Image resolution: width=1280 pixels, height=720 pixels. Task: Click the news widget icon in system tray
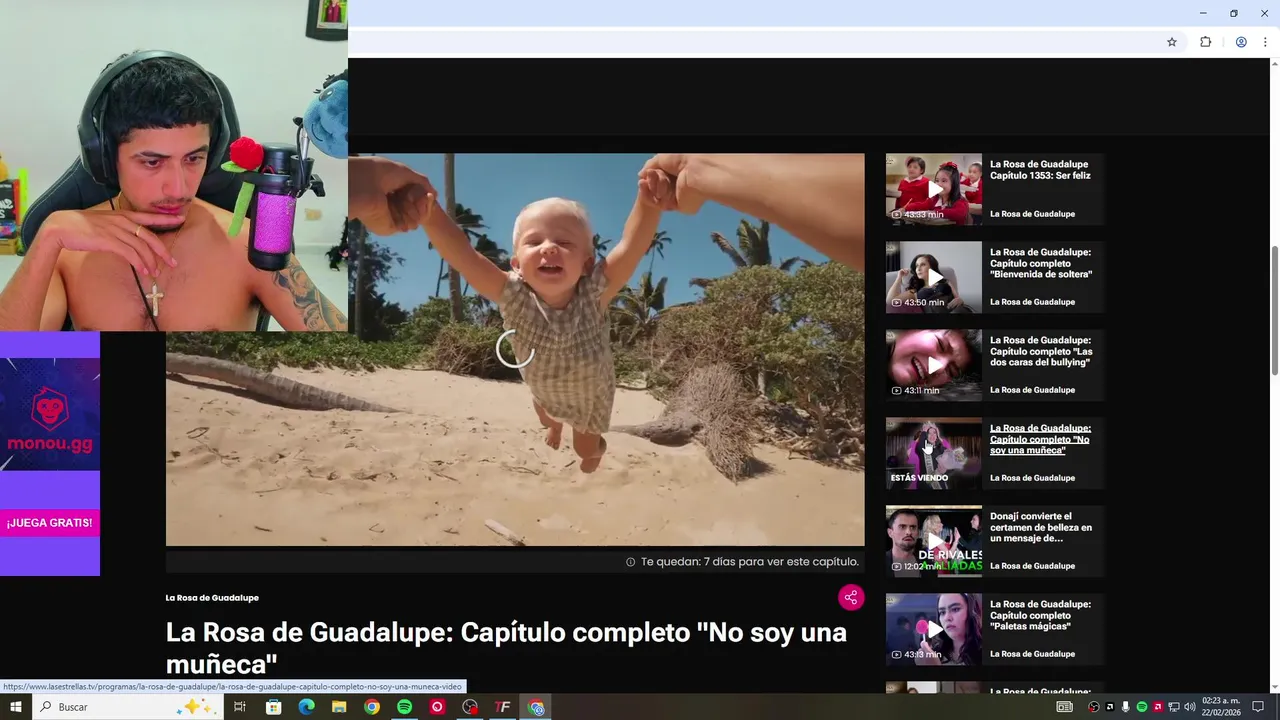1065,707
